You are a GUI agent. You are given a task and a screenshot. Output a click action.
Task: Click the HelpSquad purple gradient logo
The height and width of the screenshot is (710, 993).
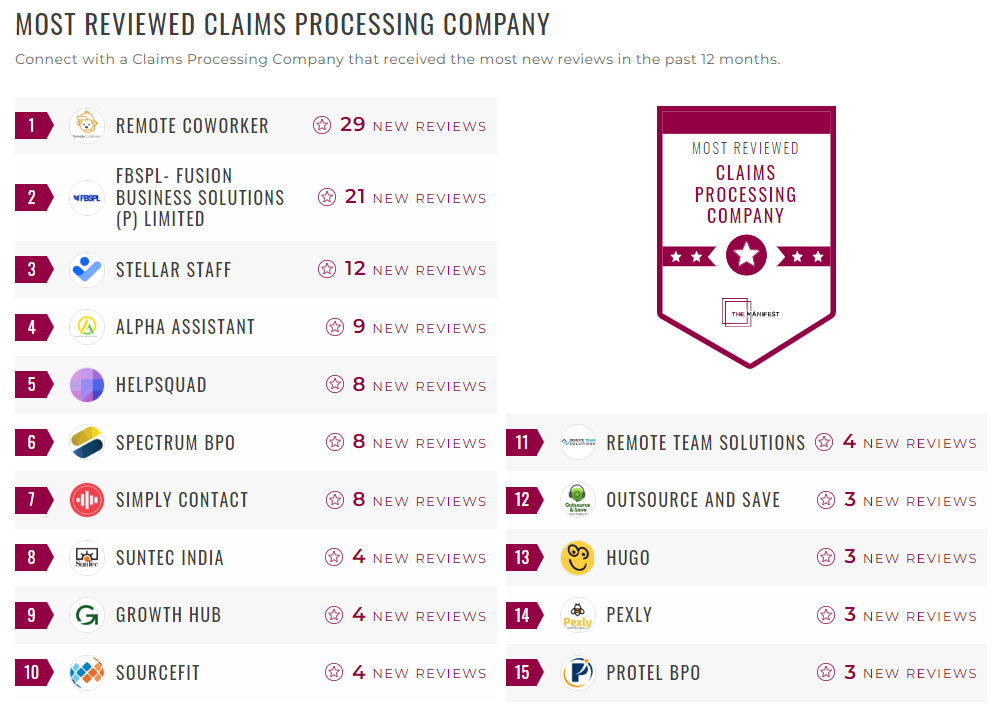(x=86, y=385)
